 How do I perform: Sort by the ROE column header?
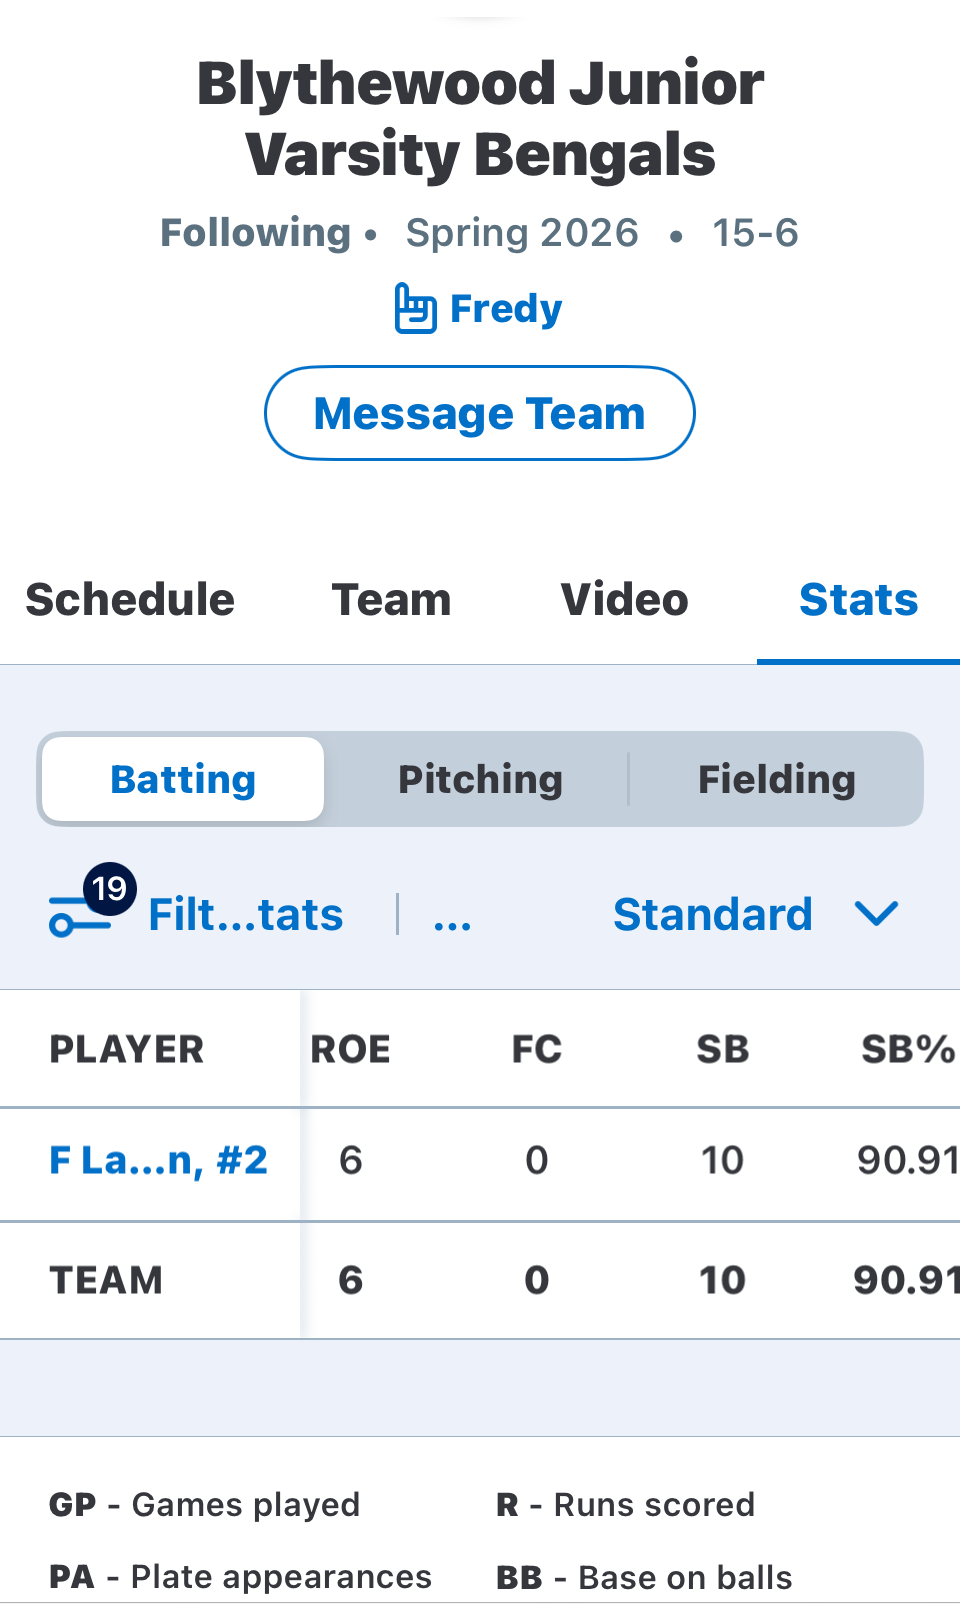point(351,1049)
